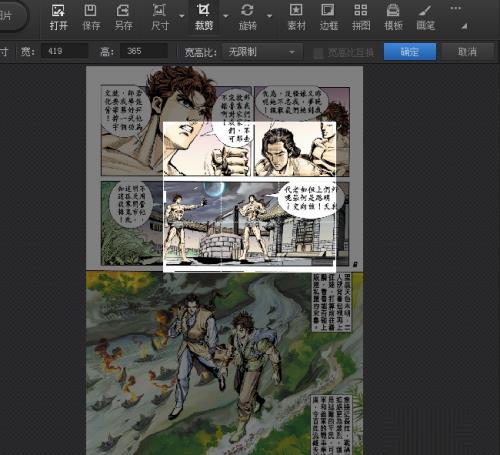
Task: Open the 素材 materials panel
Action: coord(296,17)
